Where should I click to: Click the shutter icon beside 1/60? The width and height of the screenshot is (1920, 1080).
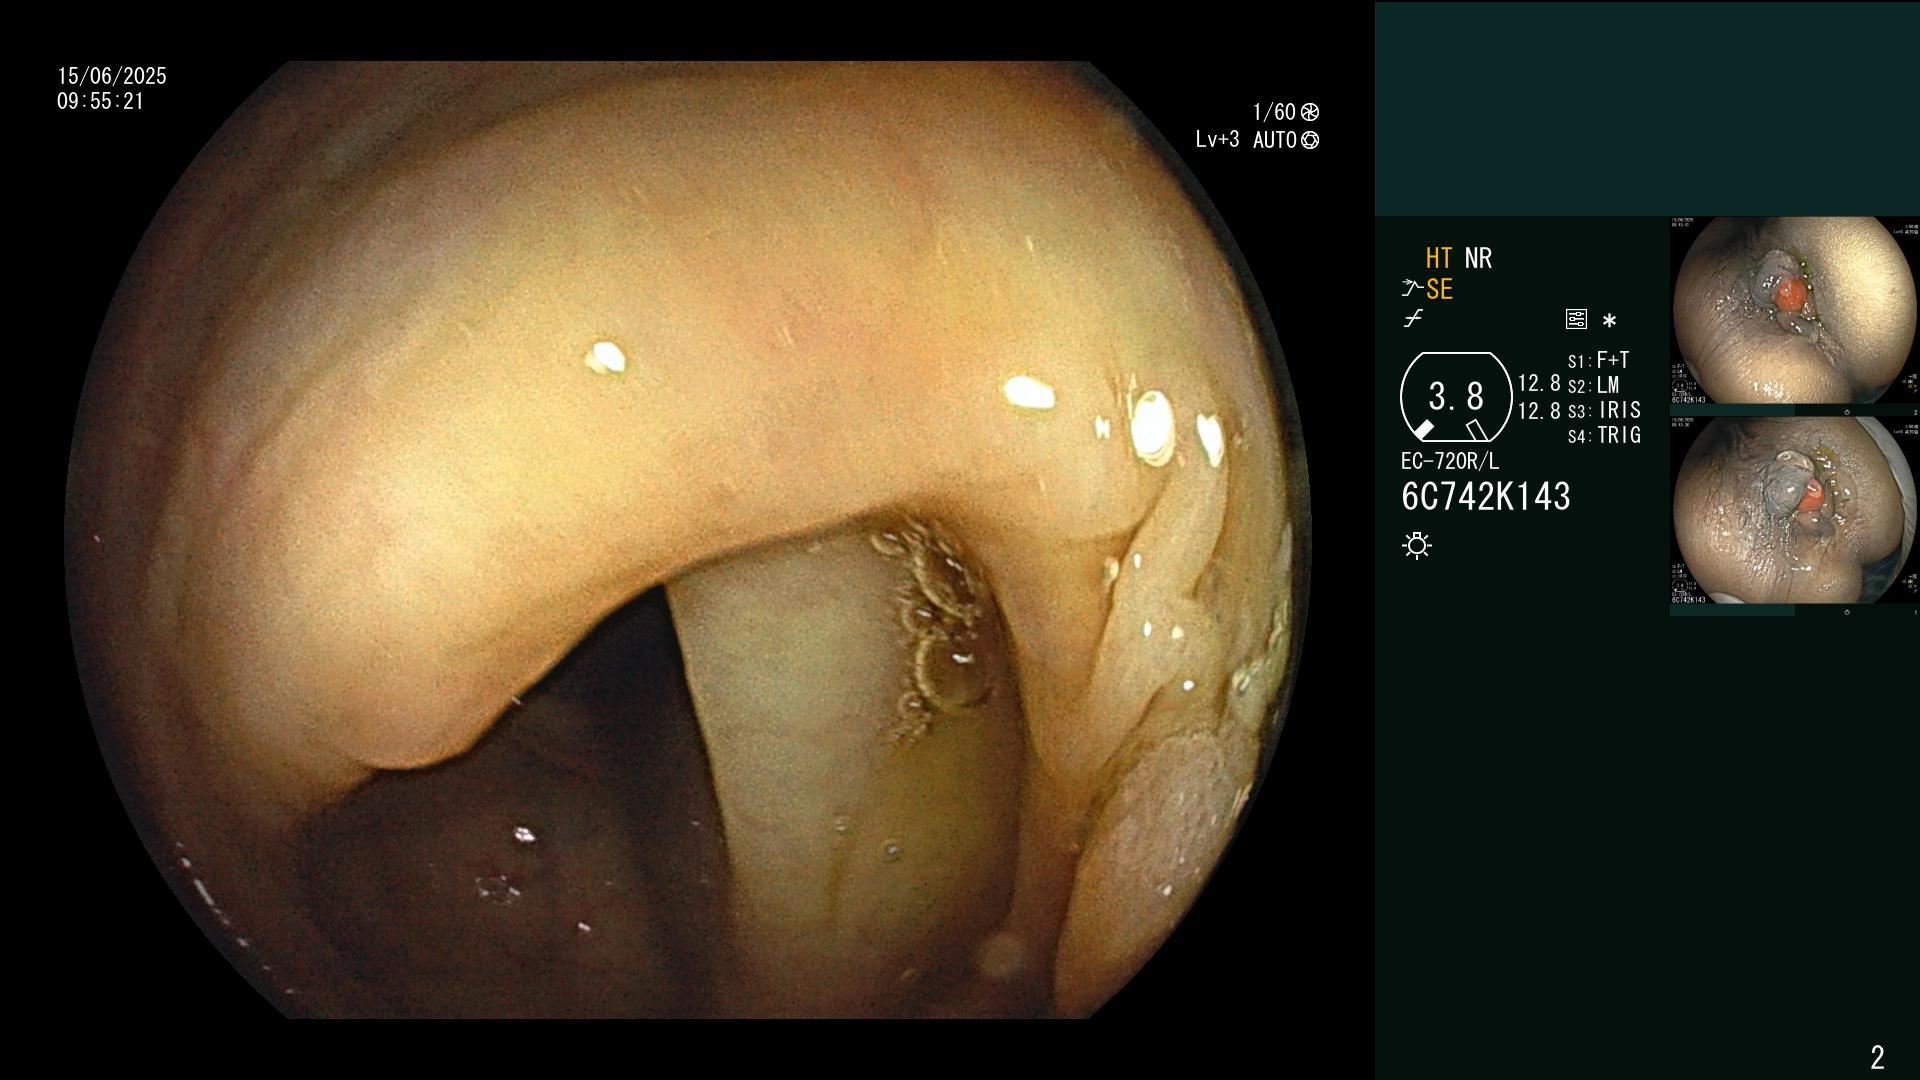pos(1310,112)
